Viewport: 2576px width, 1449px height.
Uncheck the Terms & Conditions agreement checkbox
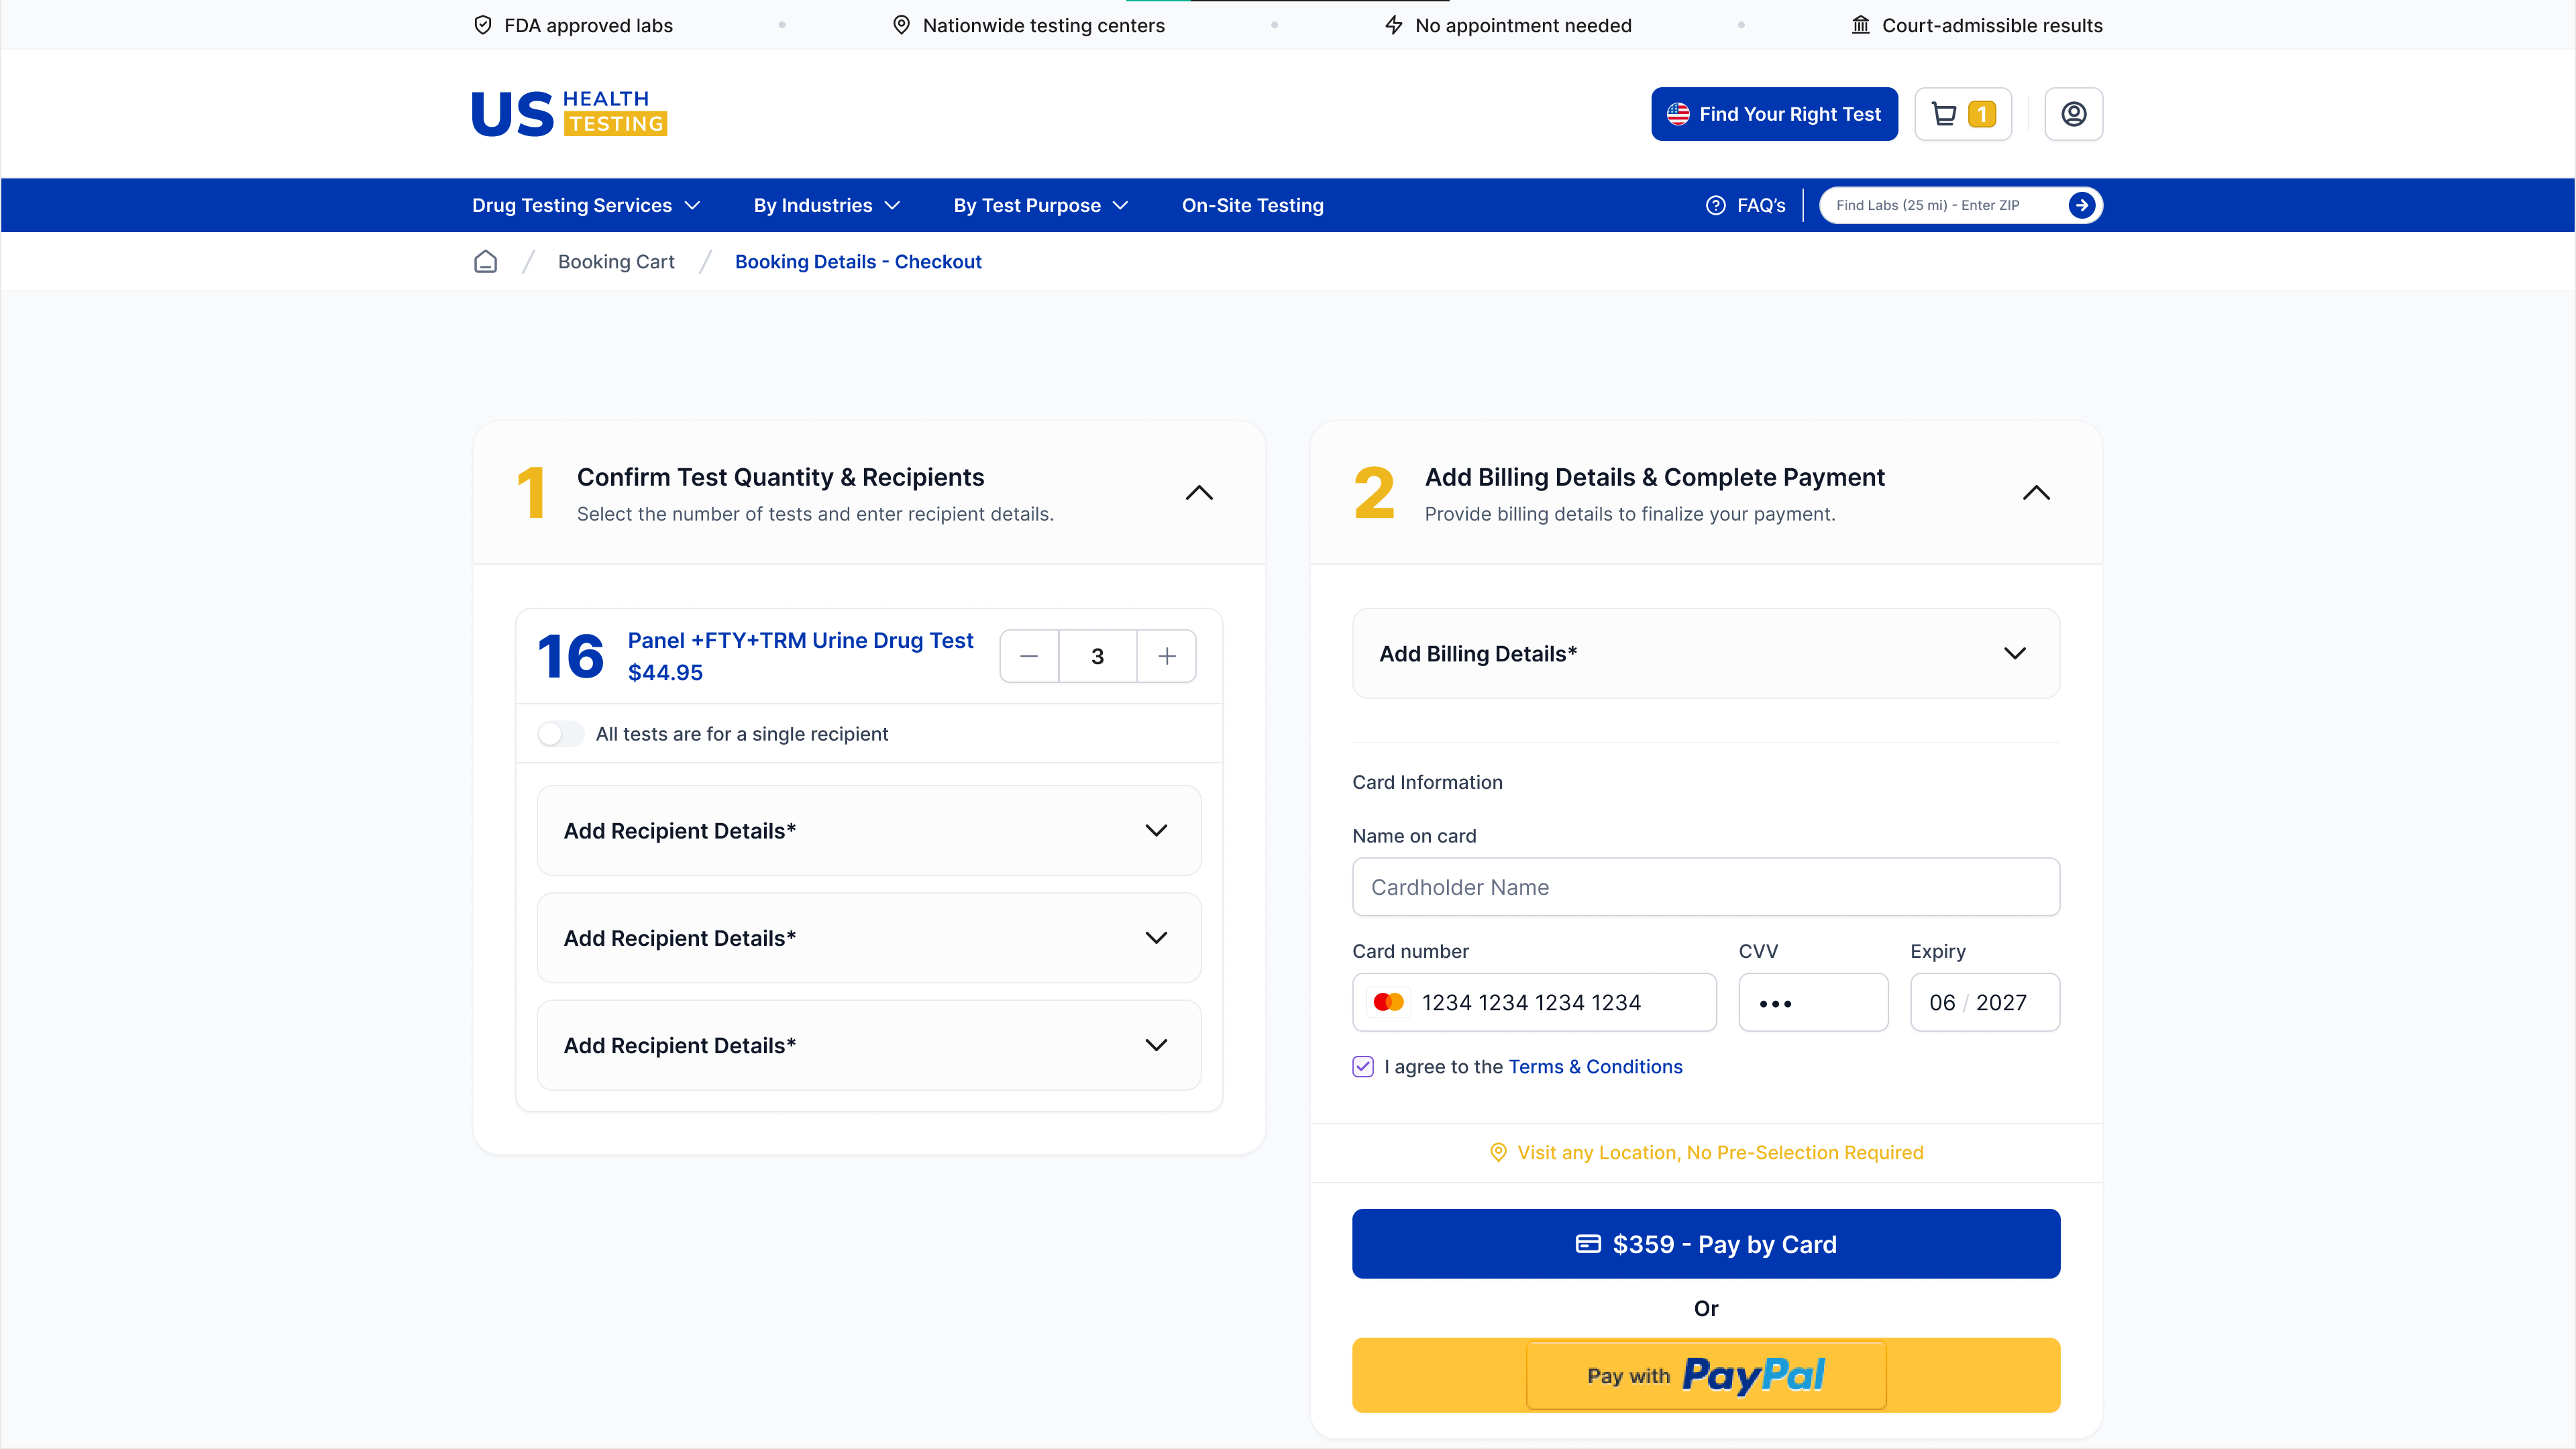coord(1363,1066)
